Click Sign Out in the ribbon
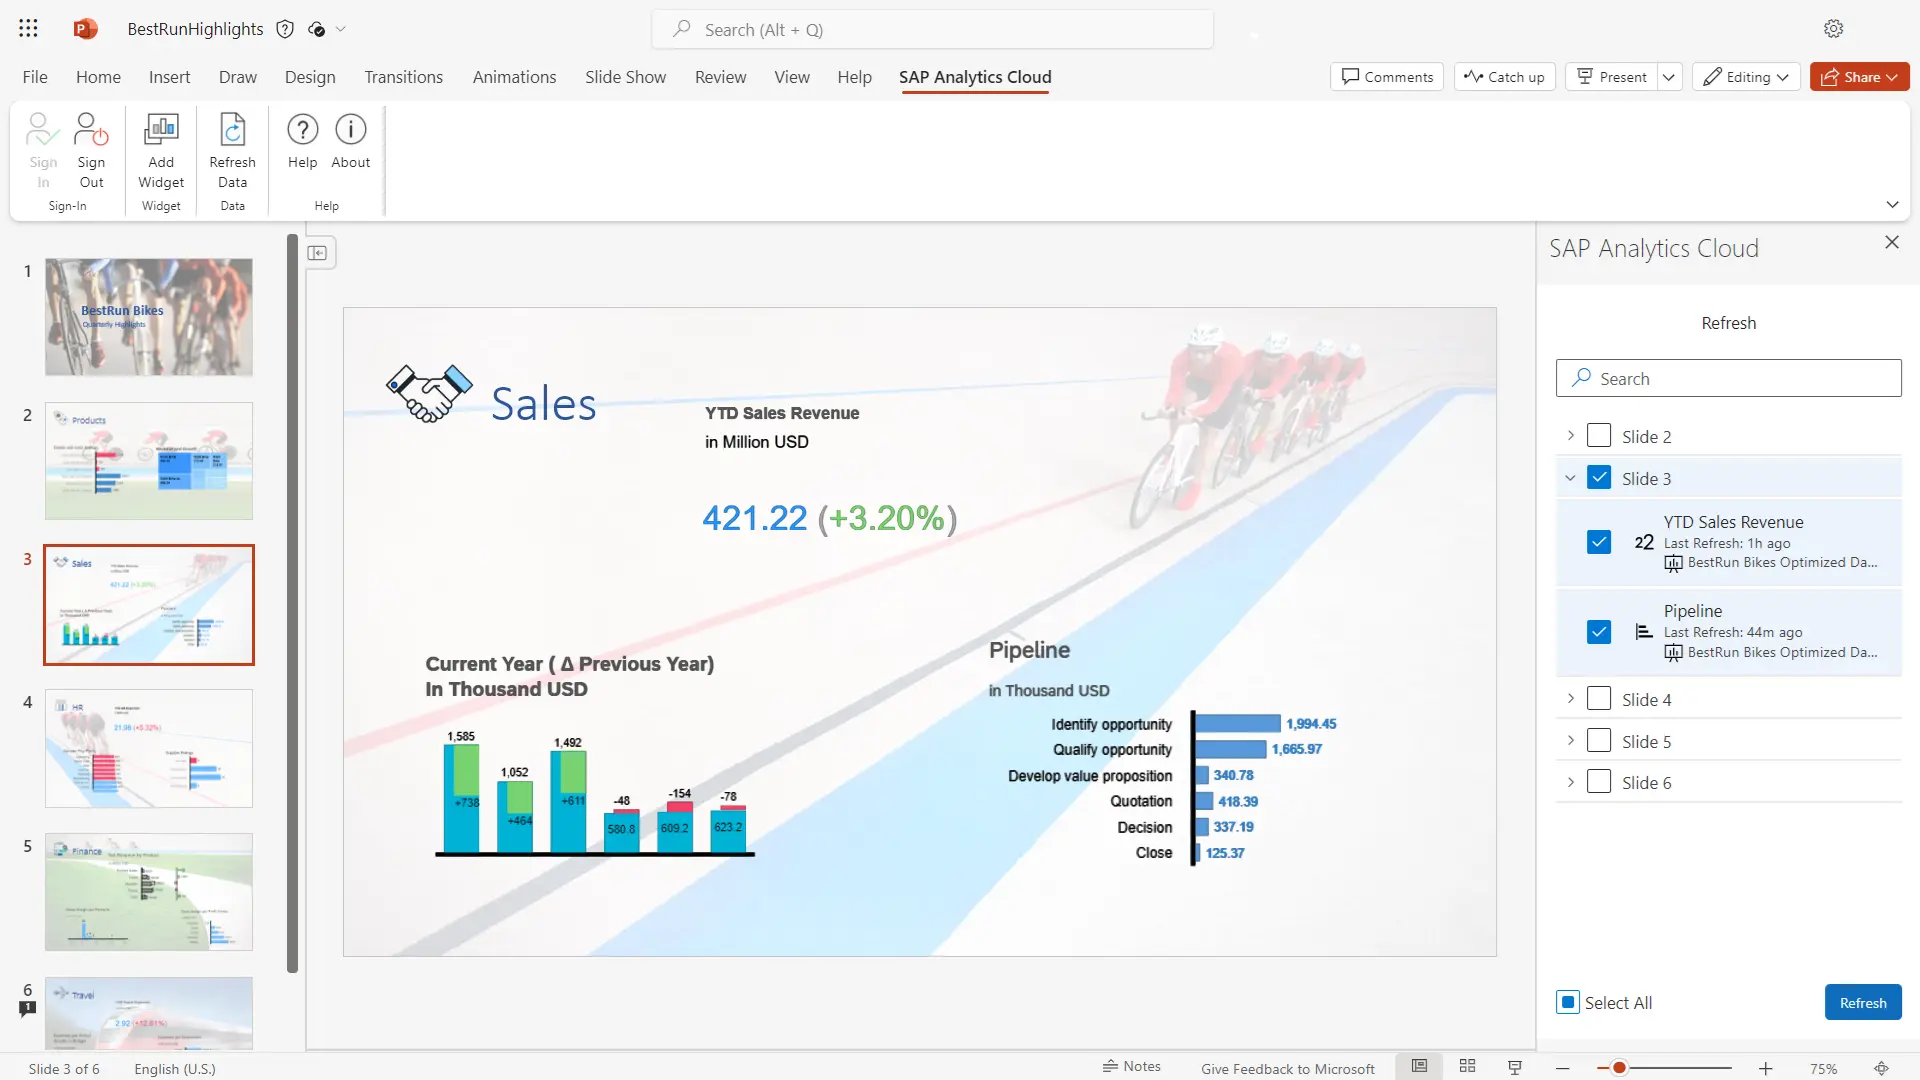1920x1080 pixels. [91, 151]
